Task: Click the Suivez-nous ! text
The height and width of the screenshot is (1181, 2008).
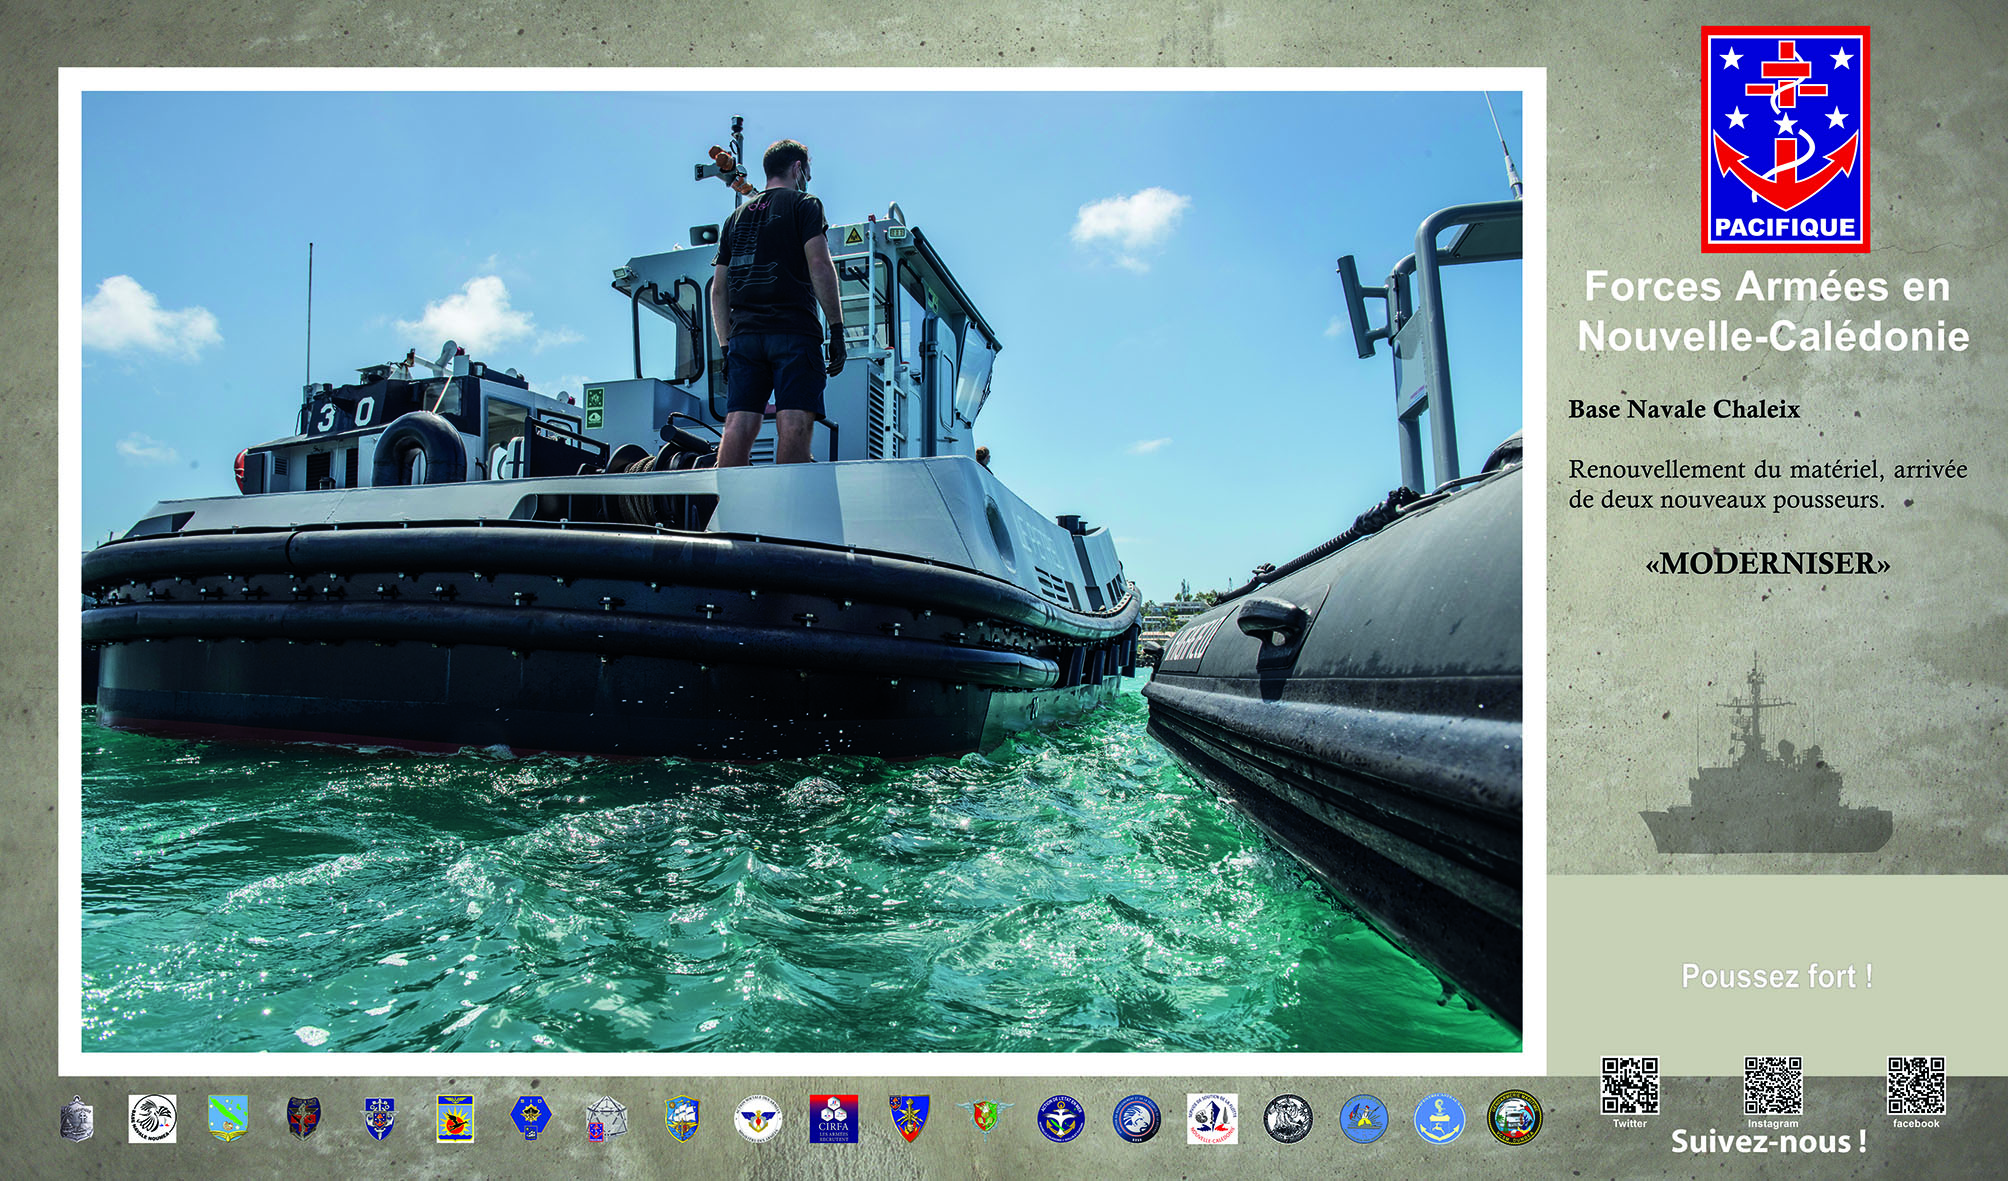Action: (1768, 1142)
